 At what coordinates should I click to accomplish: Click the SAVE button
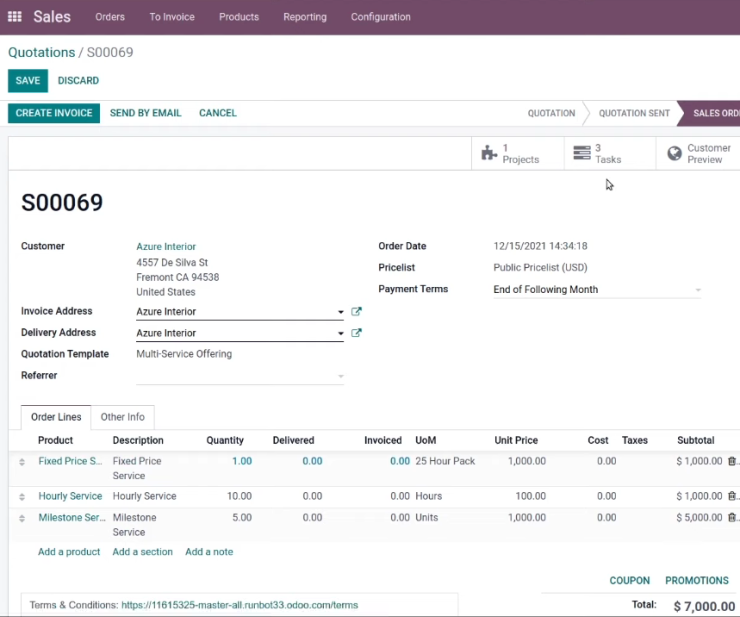(28, 81)
